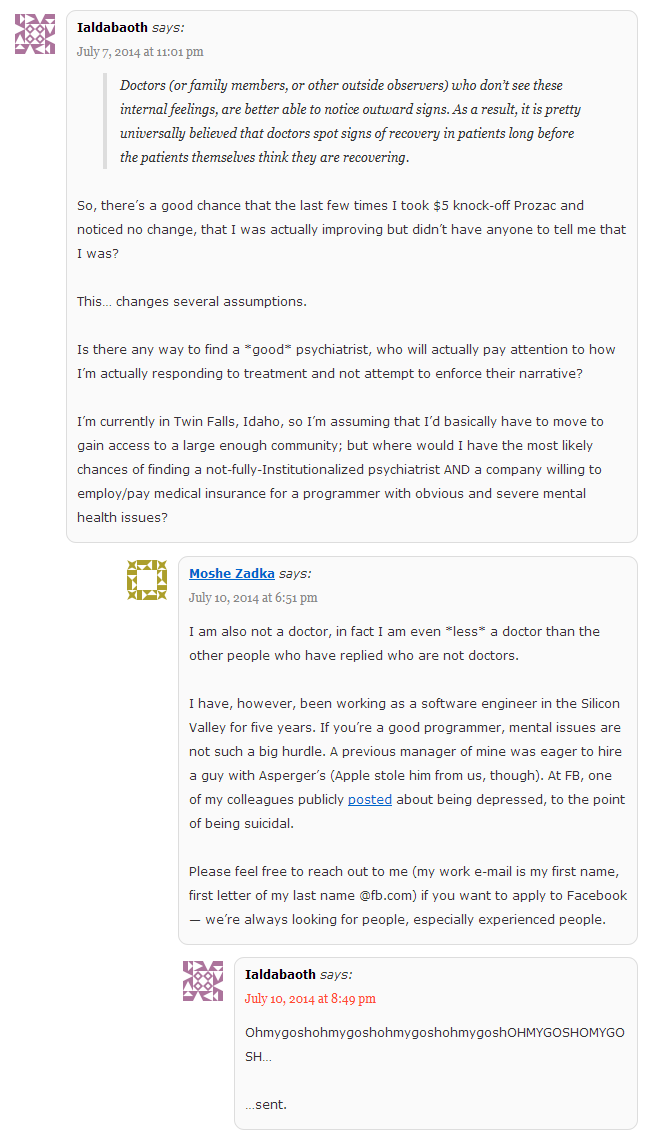Viewport: 648px width, 1138px height.
Task: Open the Moshe Zadka author link
Action: pyautogui.click(x=231, y=573)
